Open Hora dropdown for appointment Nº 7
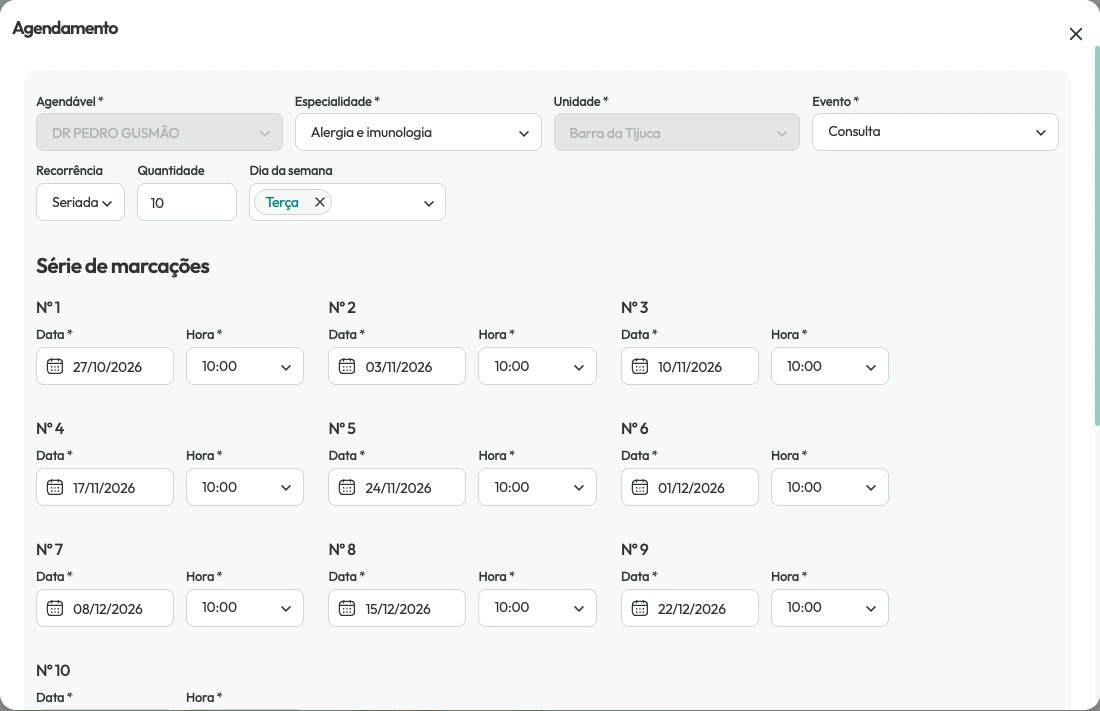 click(245, 608)
